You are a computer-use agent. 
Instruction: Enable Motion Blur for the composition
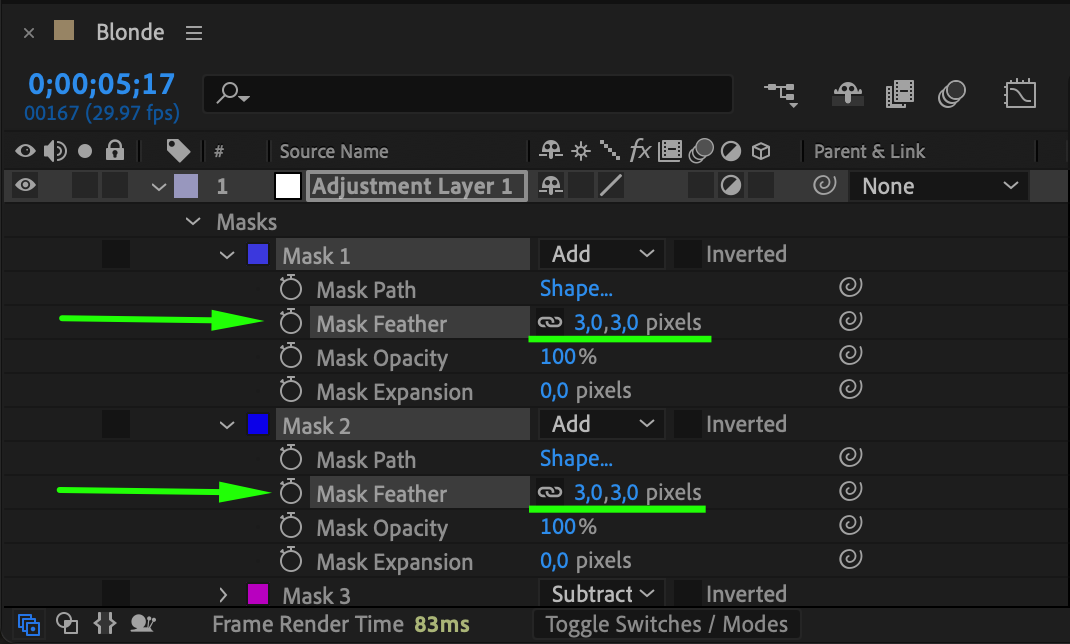point(952,95)
